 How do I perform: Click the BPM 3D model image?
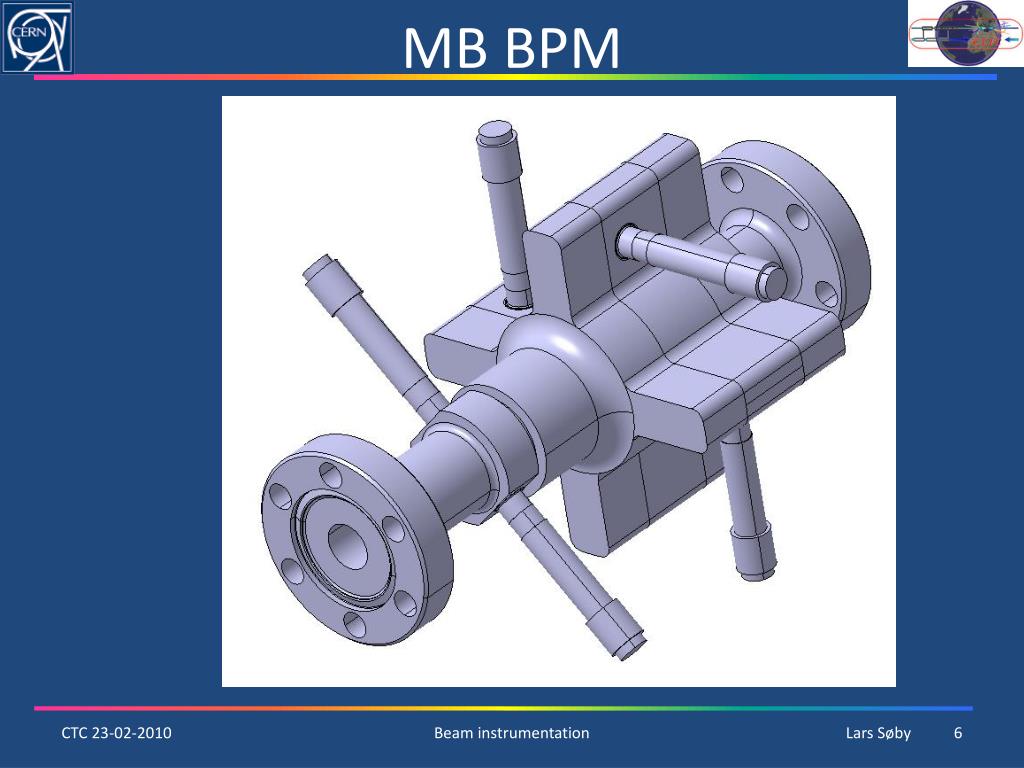pos(558,391)
